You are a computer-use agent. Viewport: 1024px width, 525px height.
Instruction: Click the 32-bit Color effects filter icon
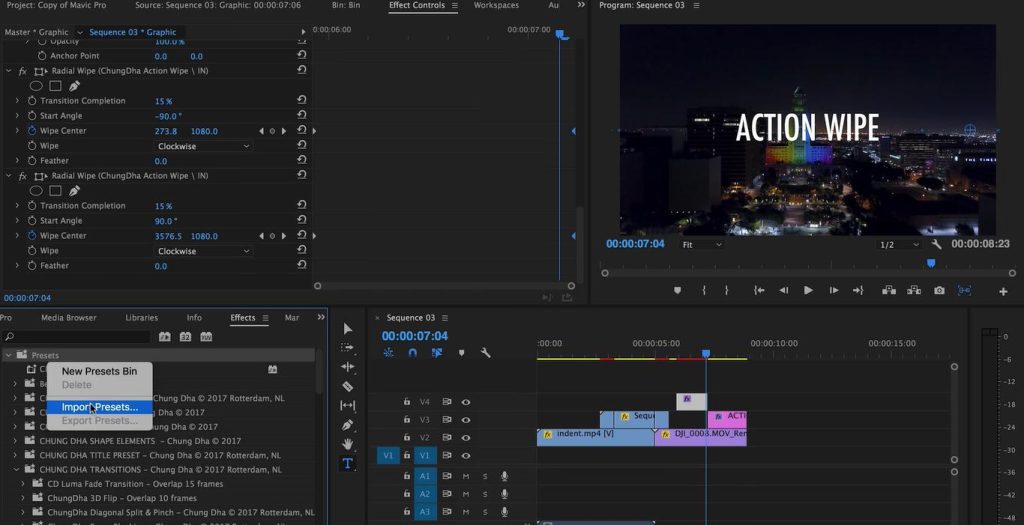(185, 337)
